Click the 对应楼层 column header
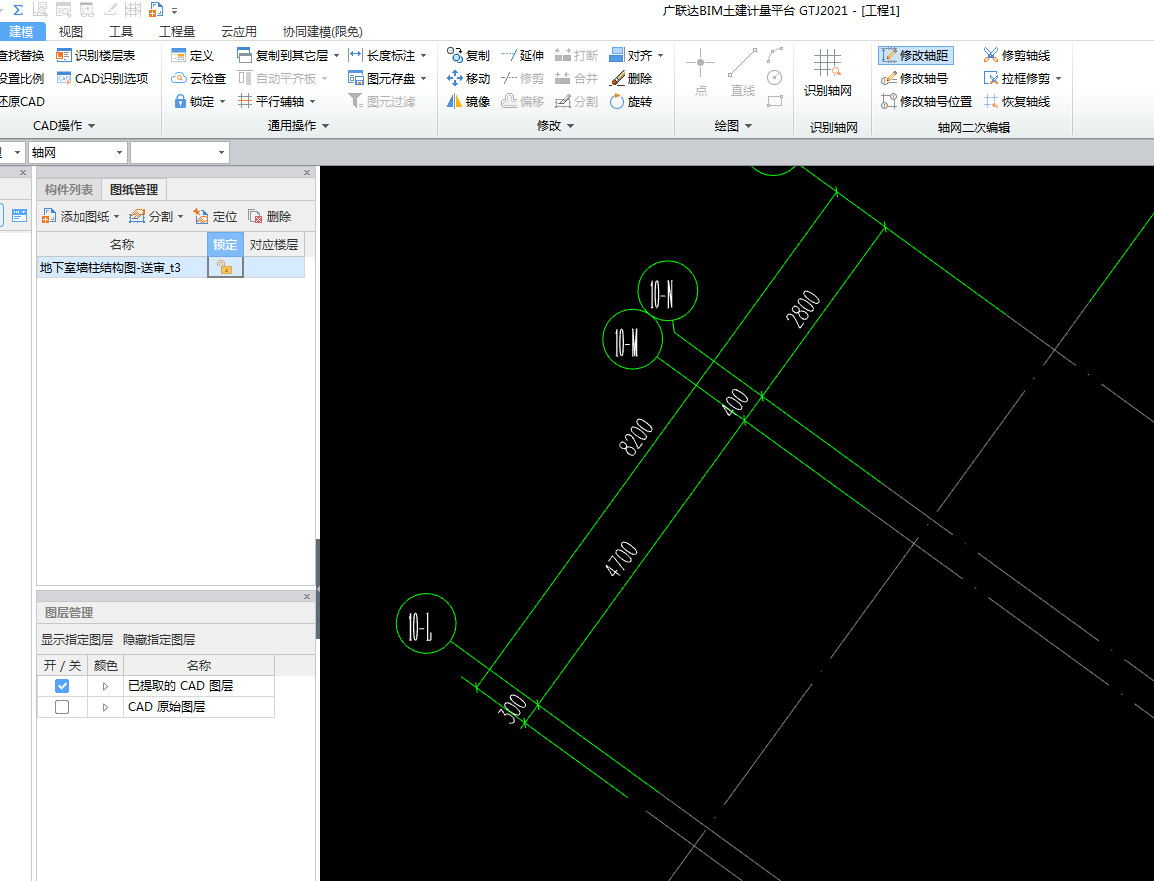This screenshot has height=881, width=1154. pos(274,244)
